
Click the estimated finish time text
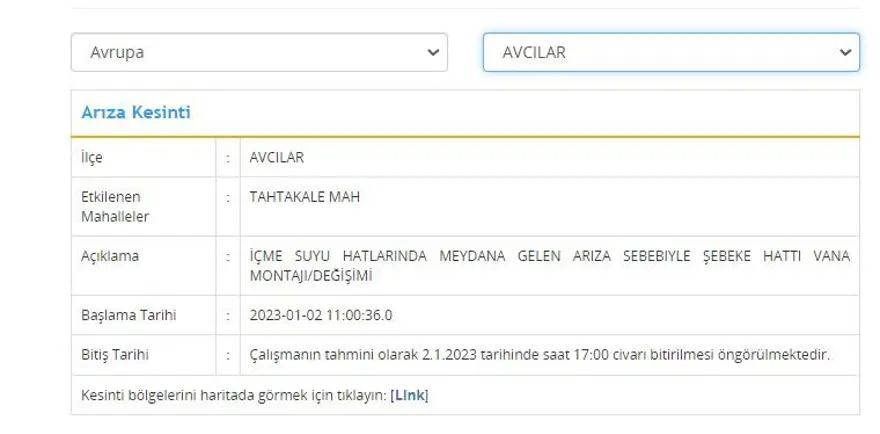[x=540, y=355]
